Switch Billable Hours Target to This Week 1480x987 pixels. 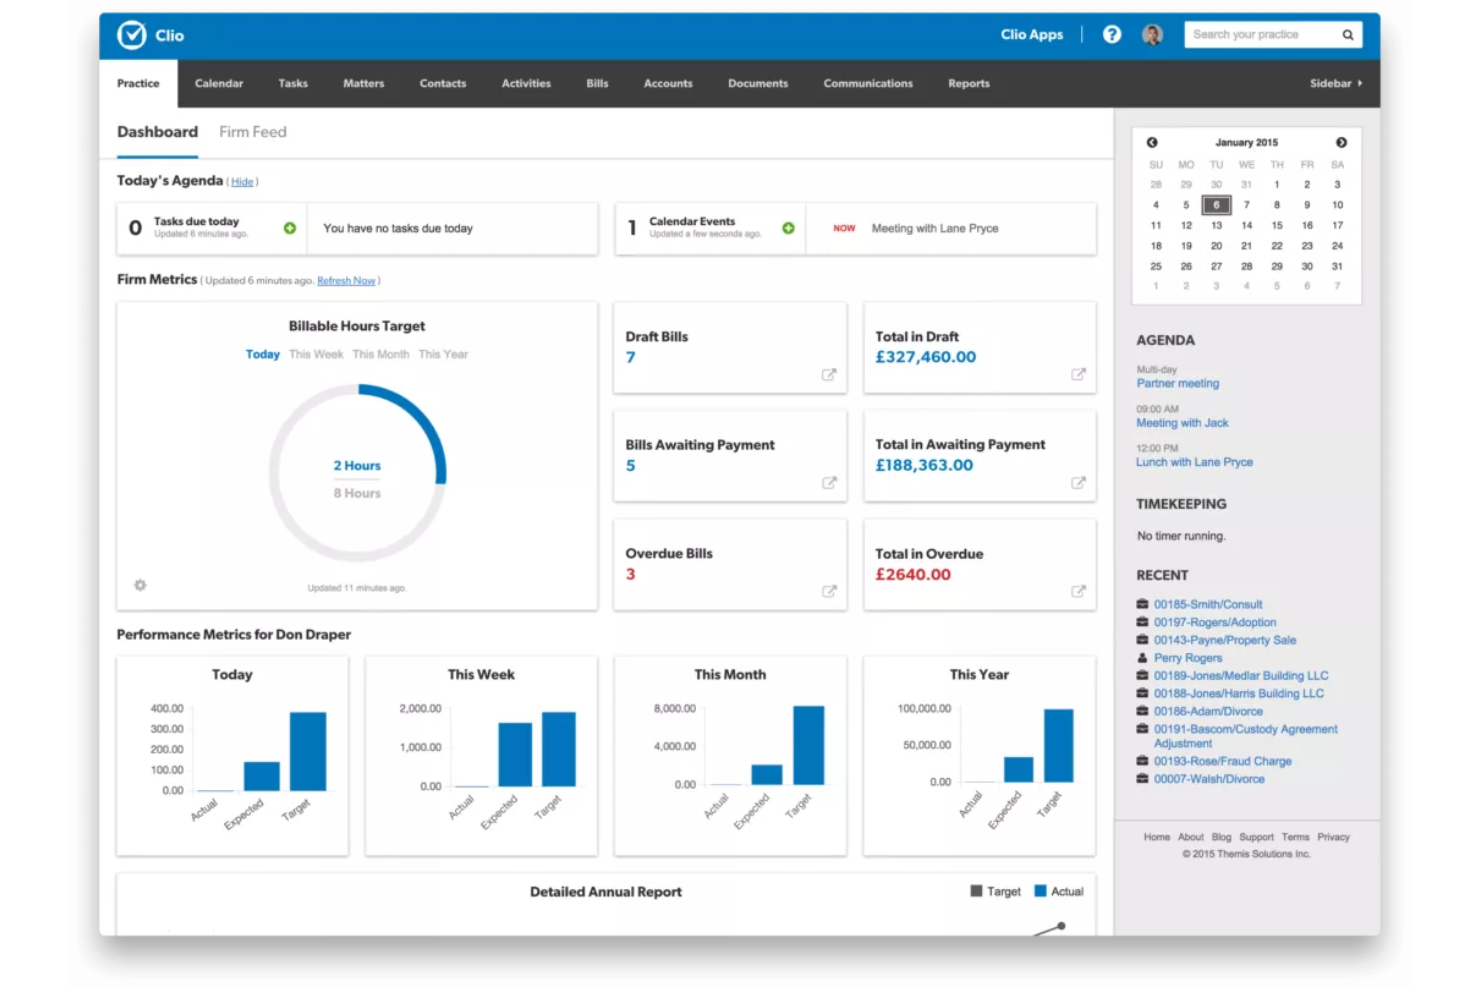point(316,354)
